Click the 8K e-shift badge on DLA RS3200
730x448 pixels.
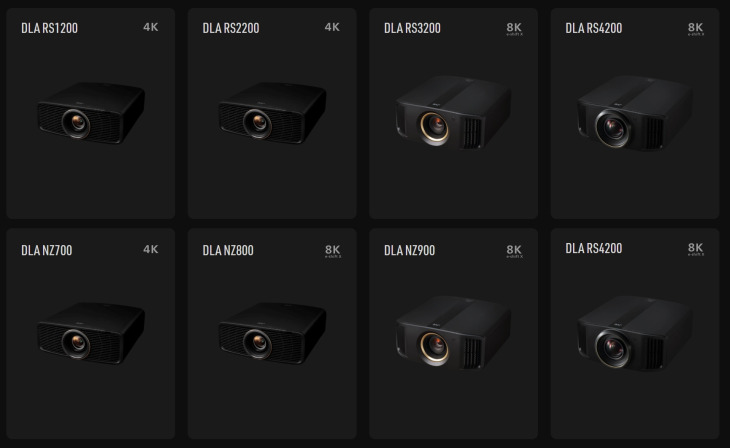pos(514,29)
